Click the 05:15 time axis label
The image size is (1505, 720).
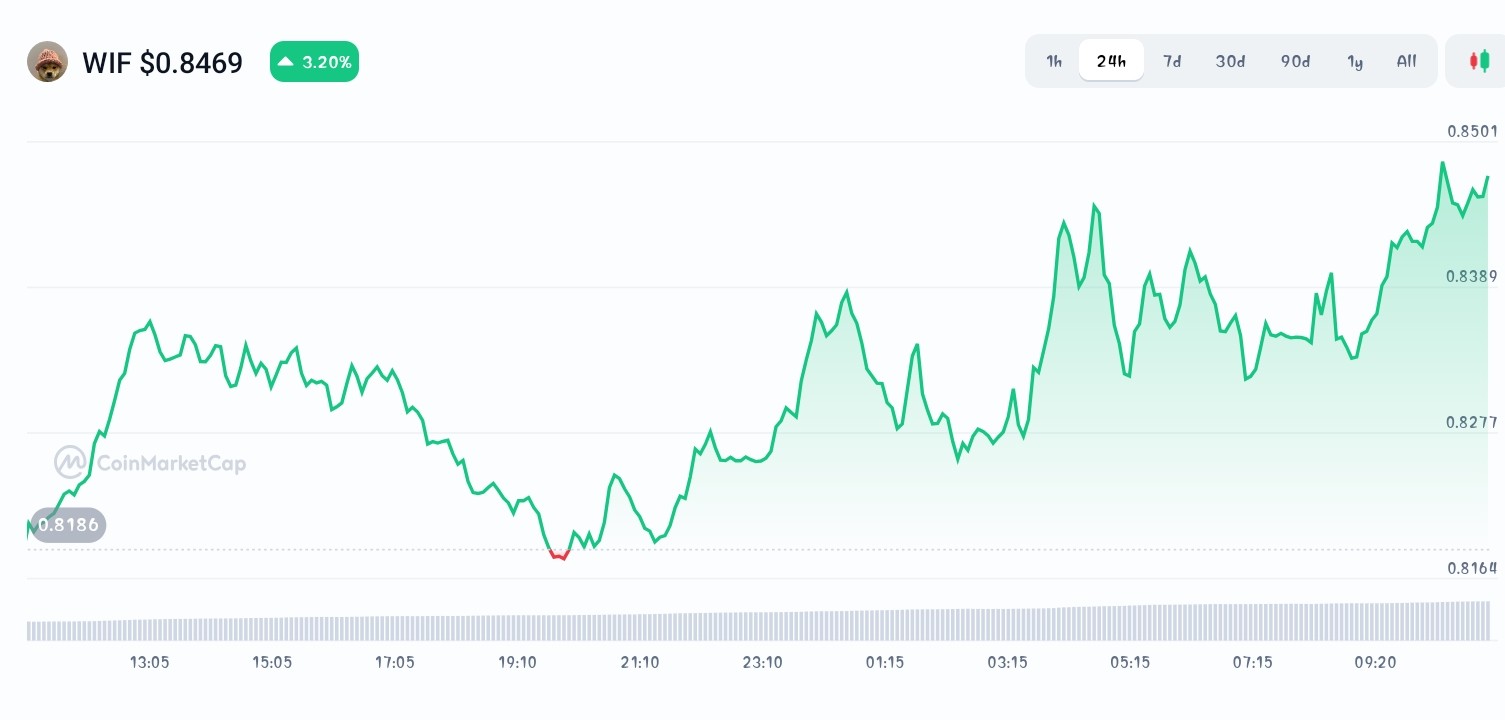[x=1130, y=662]
